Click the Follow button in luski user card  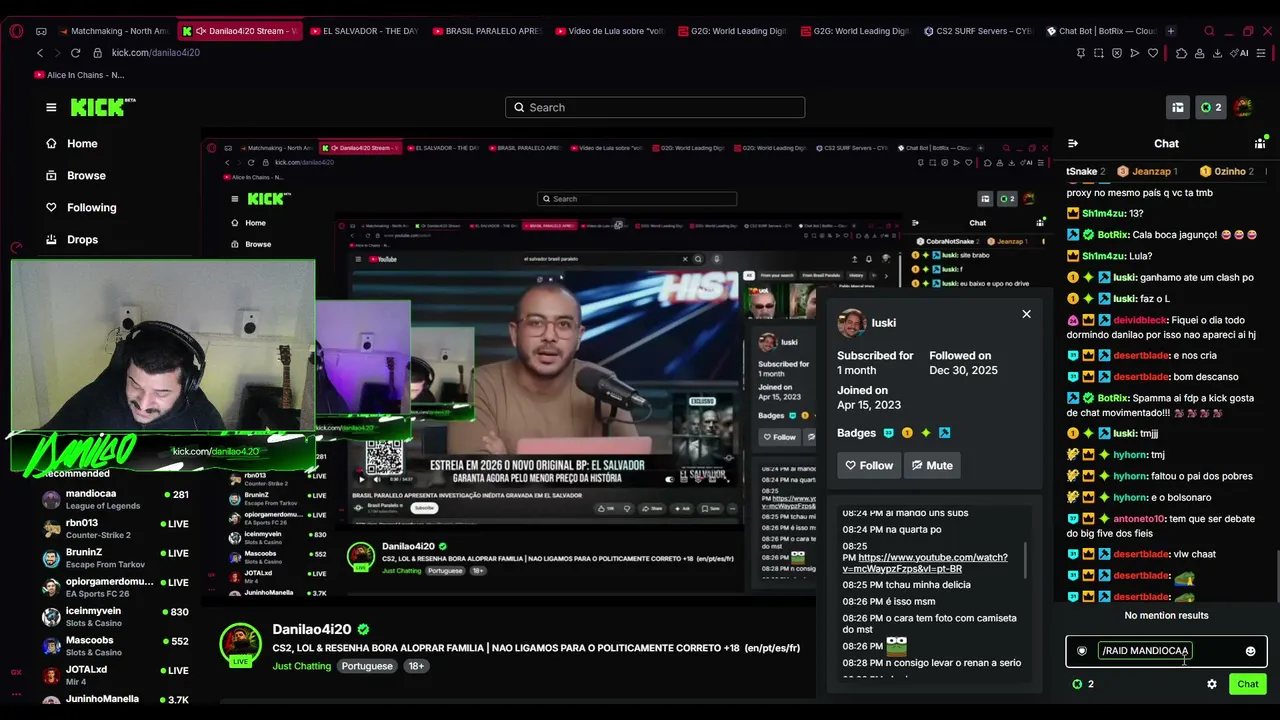point(869,465)
